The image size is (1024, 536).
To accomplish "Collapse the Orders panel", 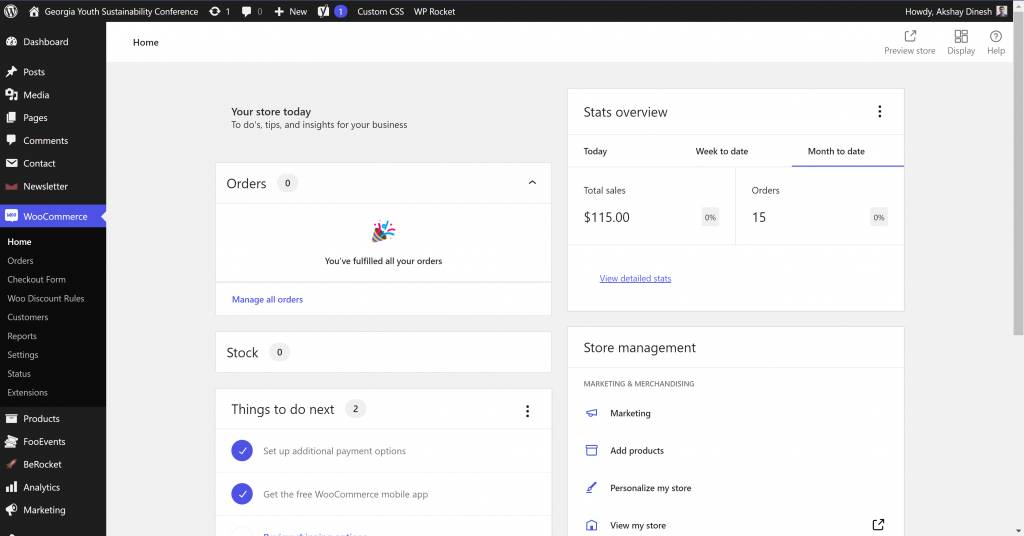I will coord(532,183).
